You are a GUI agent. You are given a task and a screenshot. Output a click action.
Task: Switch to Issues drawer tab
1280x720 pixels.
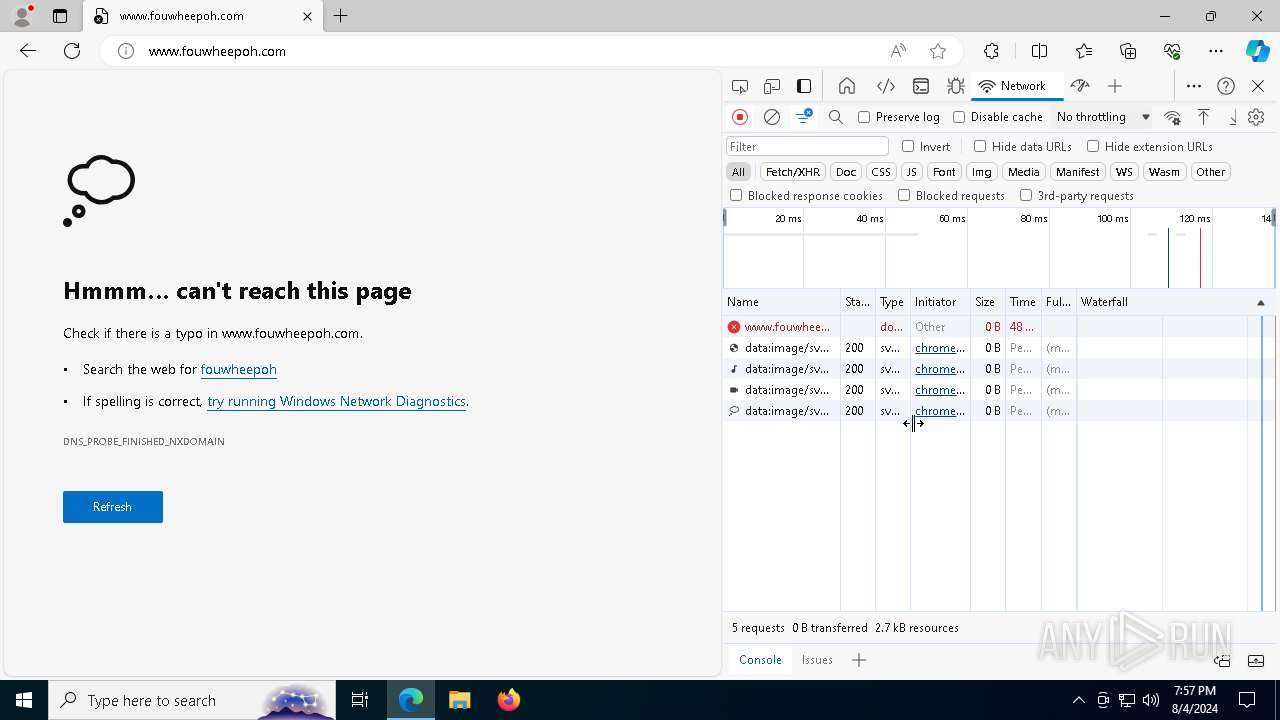(x=817, y=660)
